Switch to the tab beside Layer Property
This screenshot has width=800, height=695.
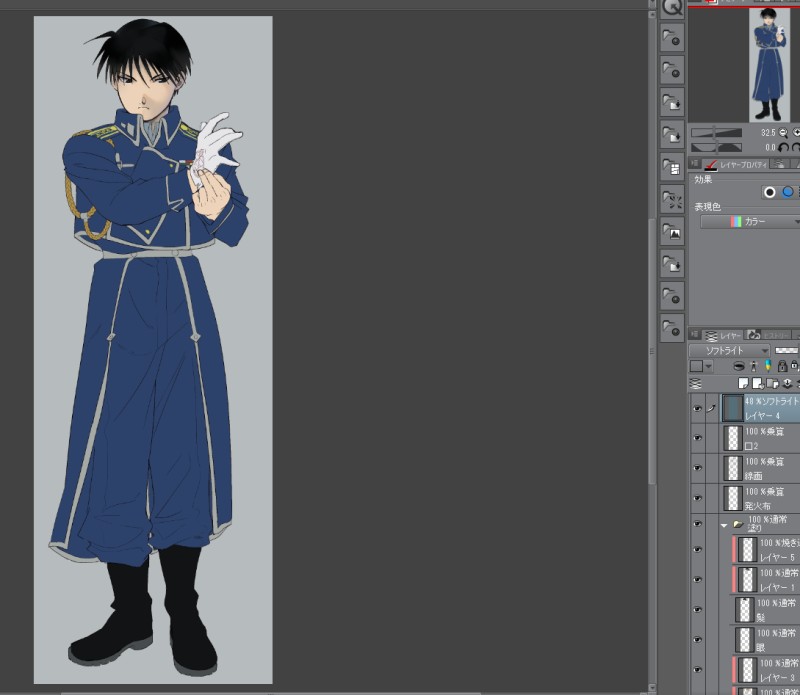point(779,164)
